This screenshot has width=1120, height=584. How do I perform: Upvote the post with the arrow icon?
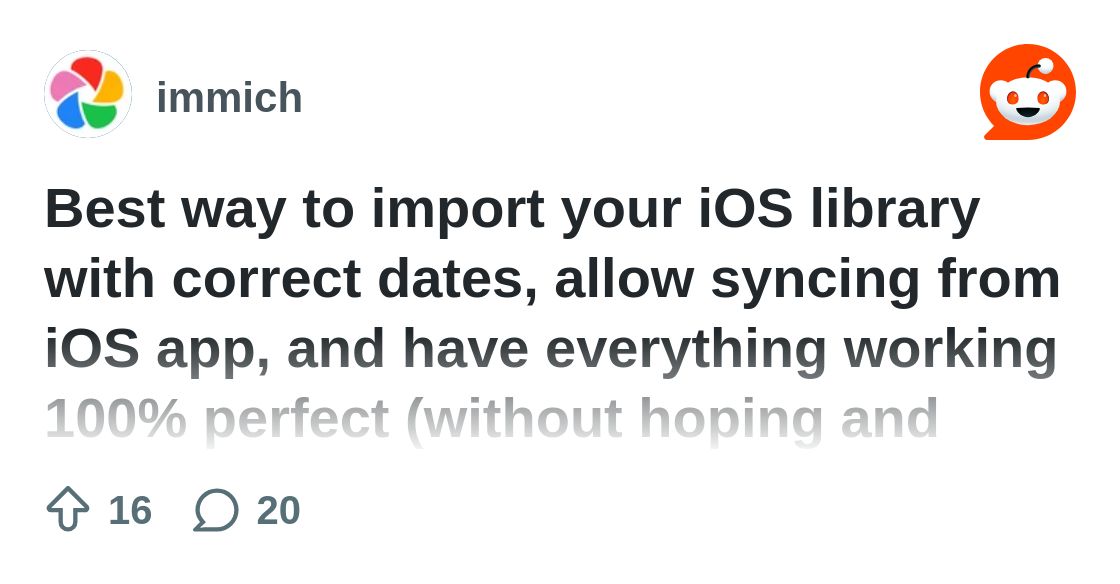68,509
